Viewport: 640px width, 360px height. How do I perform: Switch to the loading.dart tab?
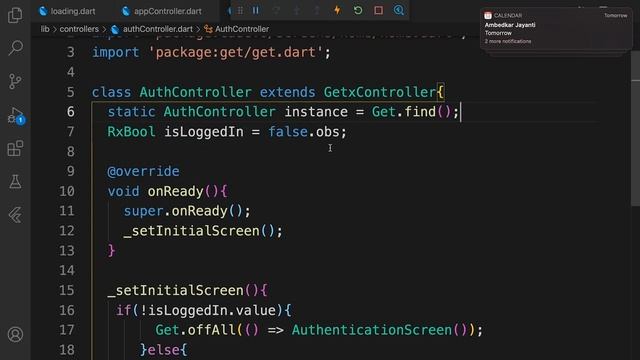tap(67, 11)
